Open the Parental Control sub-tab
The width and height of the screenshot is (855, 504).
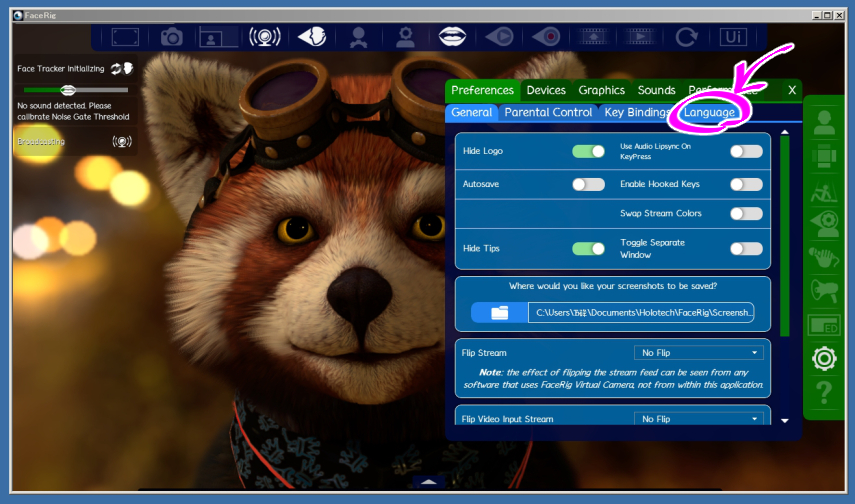coord(548,112)
